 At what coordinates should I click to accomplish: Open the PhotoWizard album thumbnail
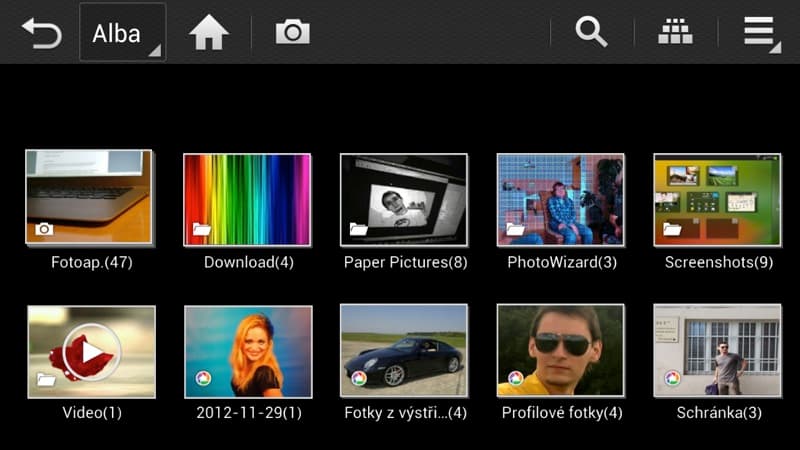[560, 199]
